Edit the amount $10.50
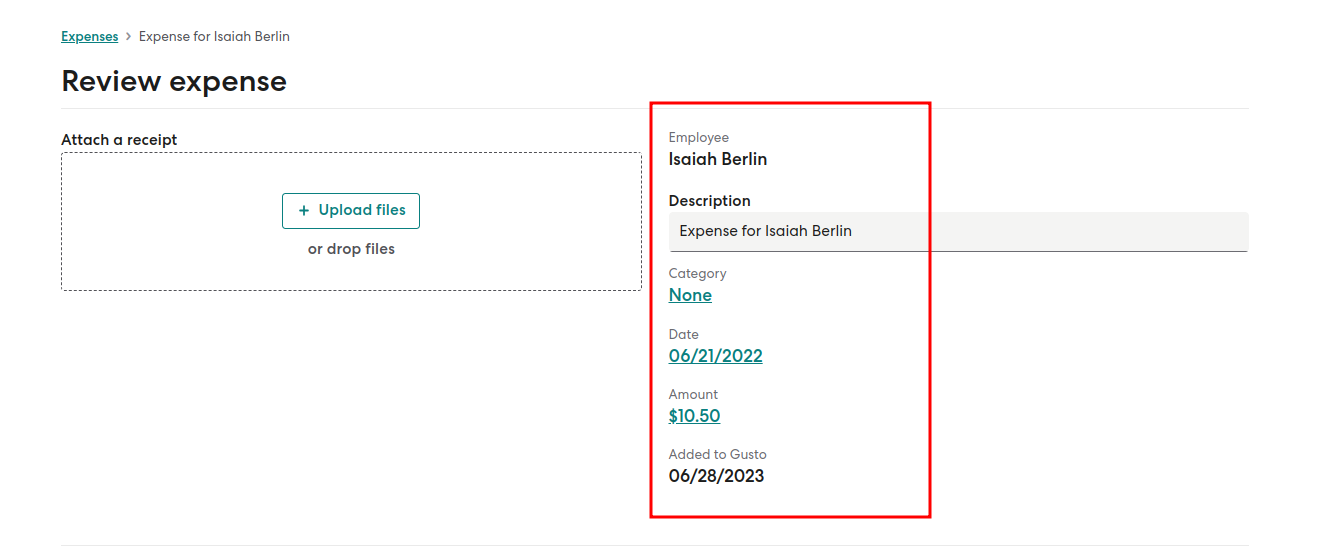 point(694,416)
